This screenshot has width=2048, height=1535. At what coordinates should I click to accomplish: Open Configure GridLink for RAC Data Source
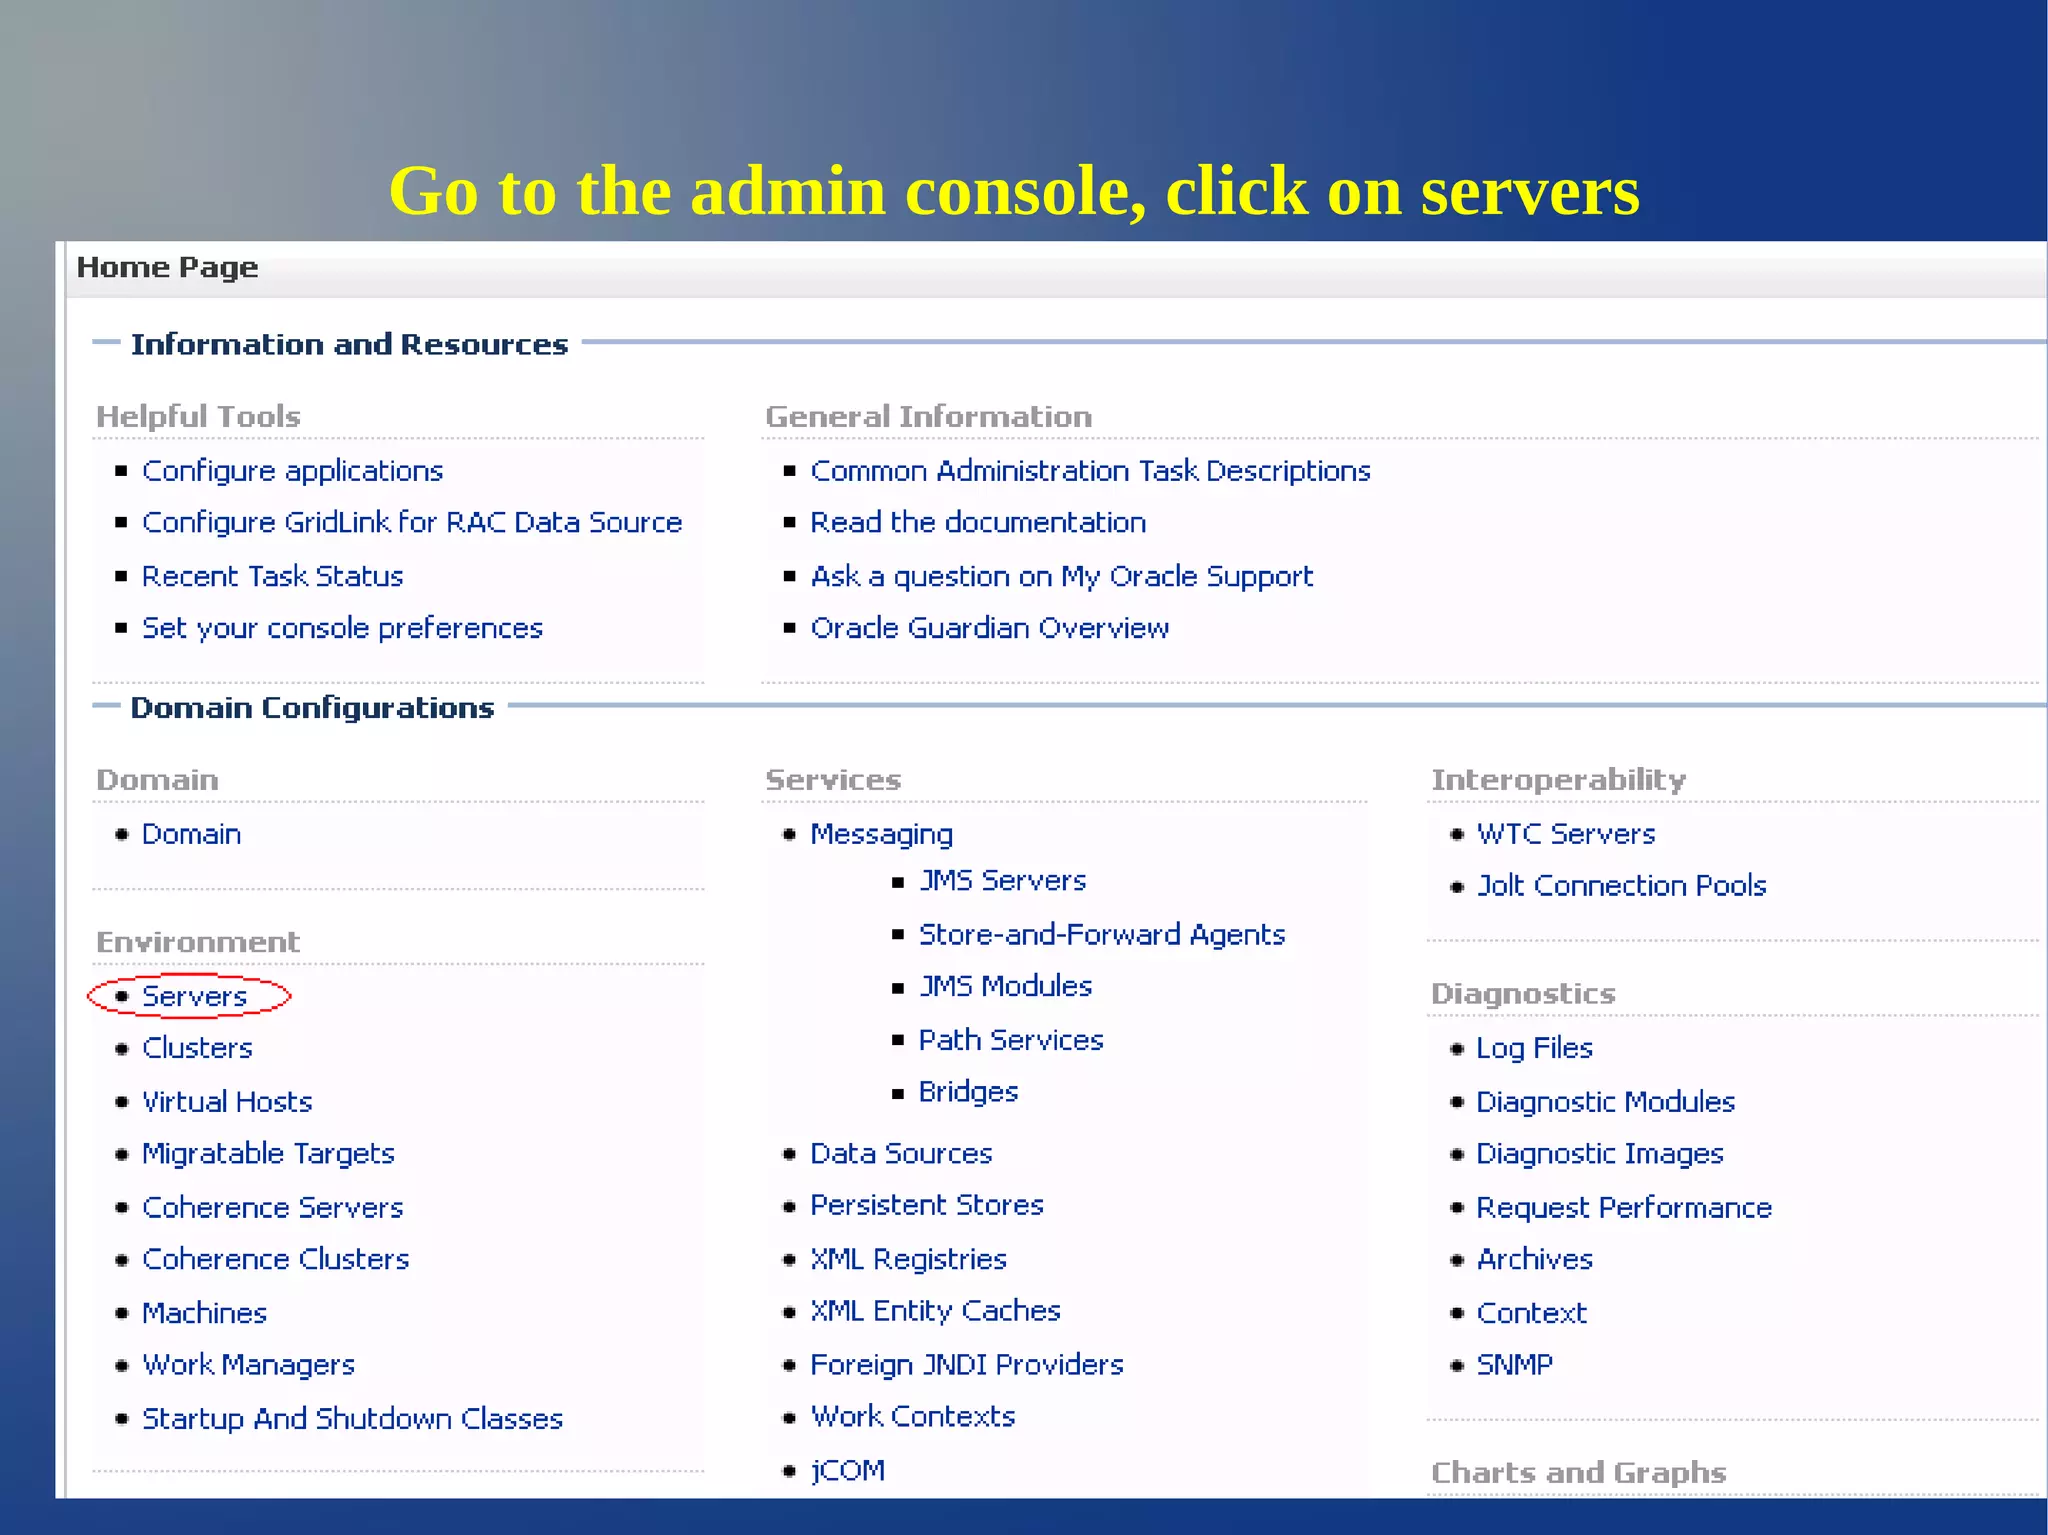tap(411, 523)
